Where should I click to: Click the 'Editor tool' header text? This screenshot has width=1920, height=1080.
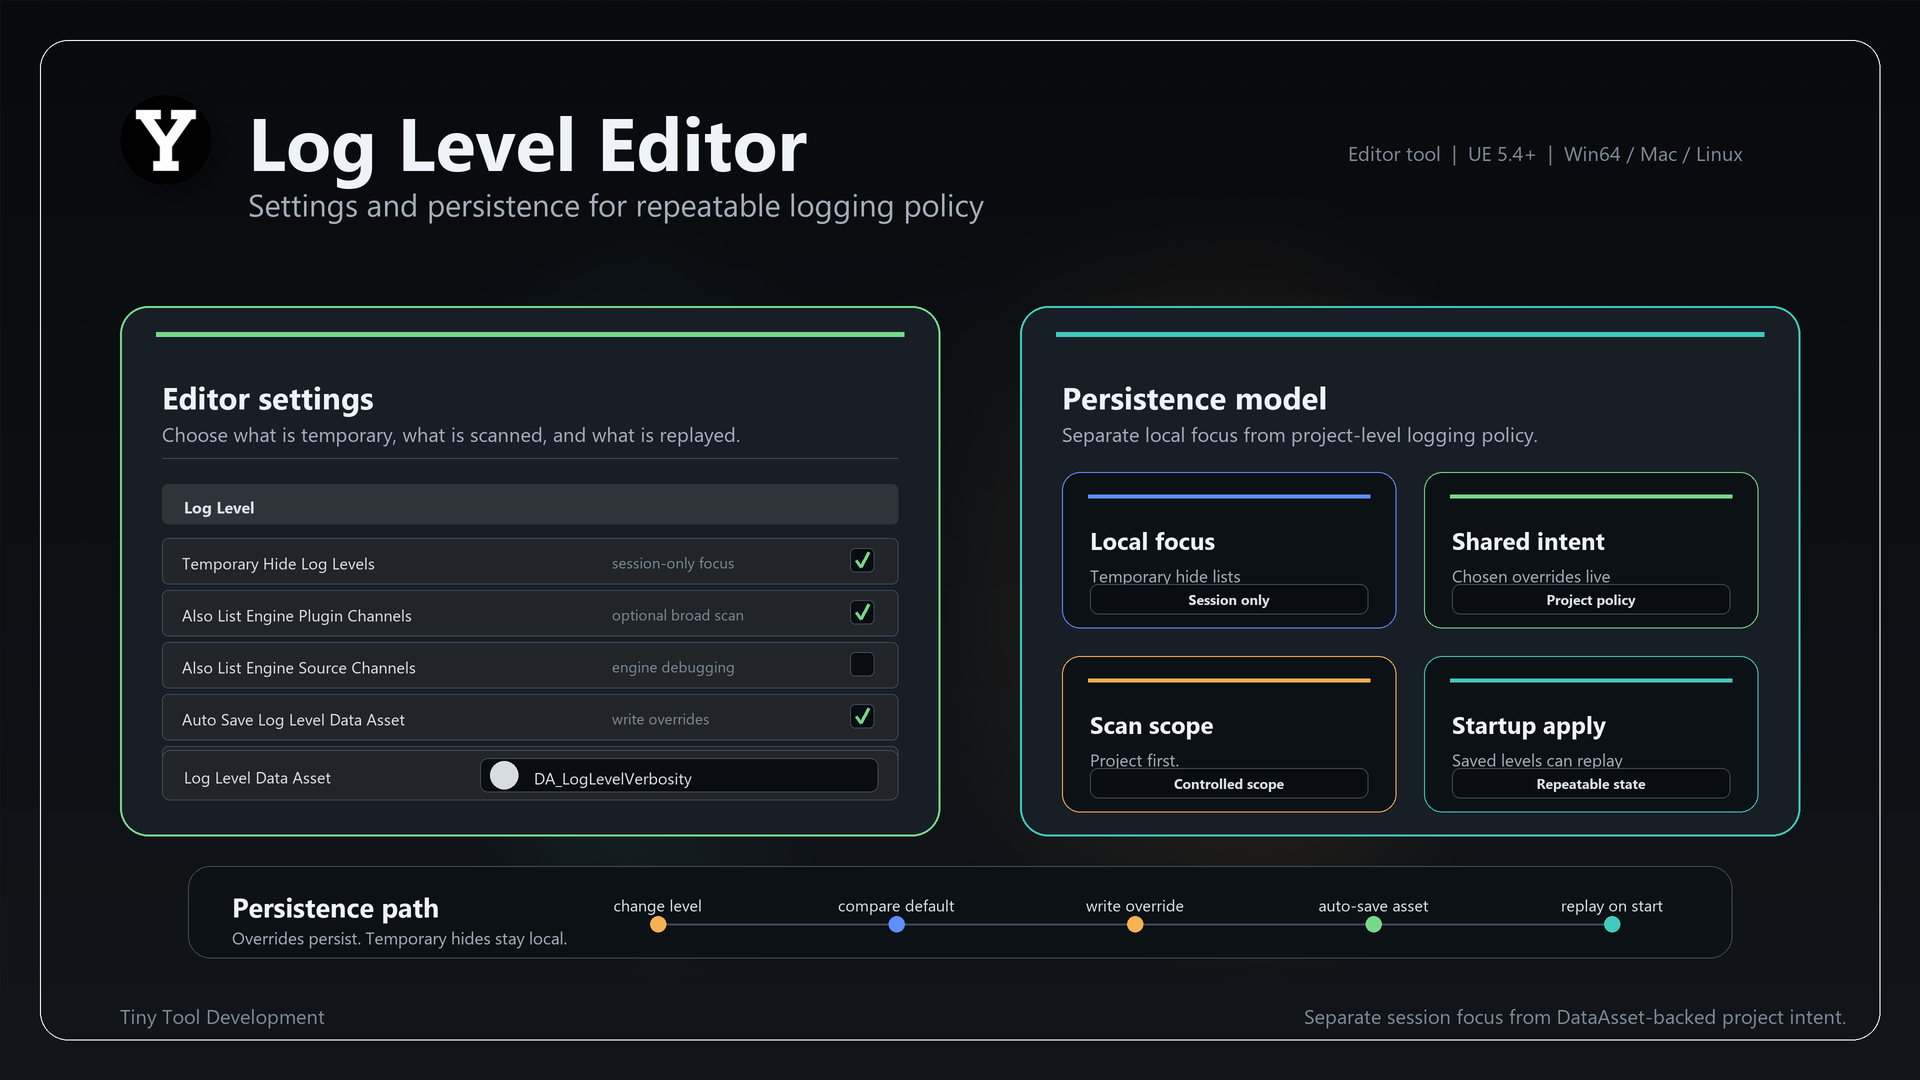(x=1394, y=154)
